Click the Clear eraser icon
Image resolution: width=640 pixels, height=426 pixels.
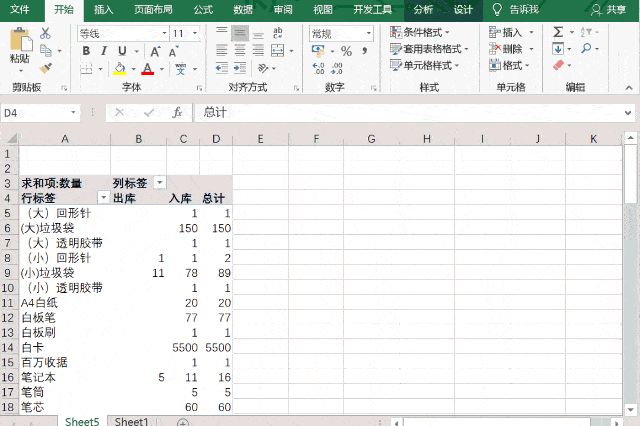tap(559, 65)
